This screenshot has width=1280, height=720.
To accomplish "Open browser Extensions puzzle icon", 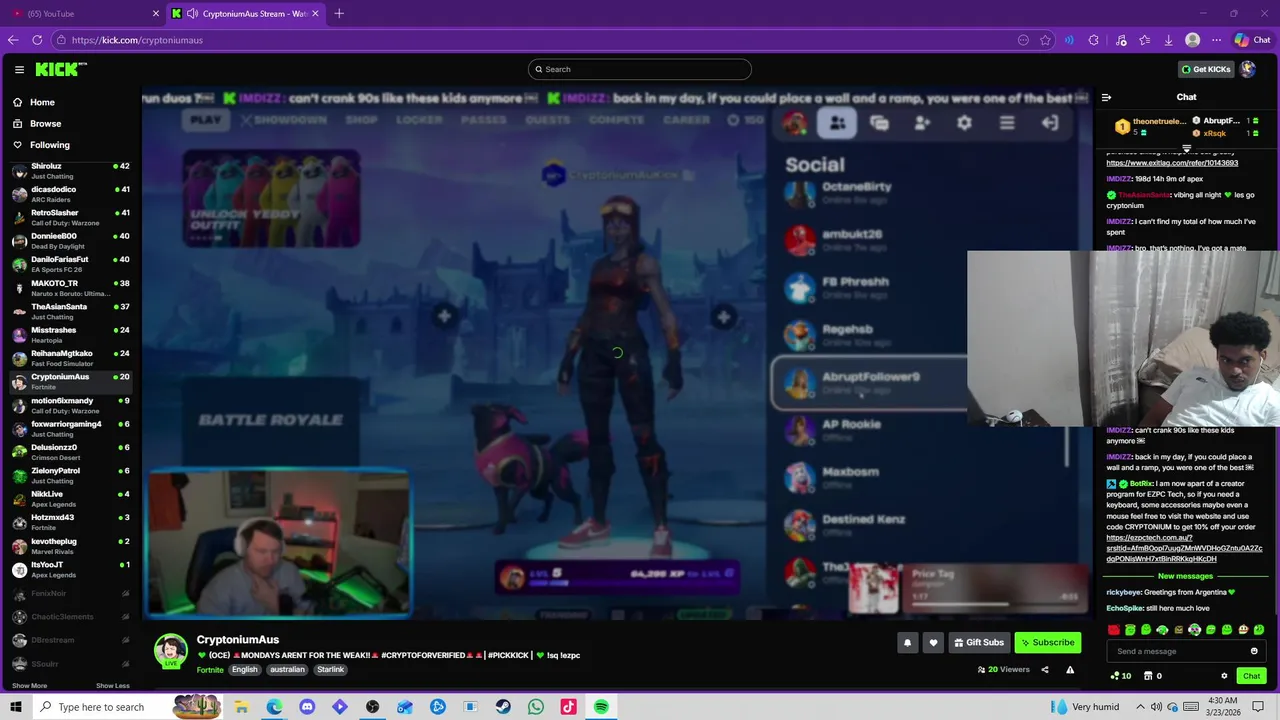I will 1094,40.
